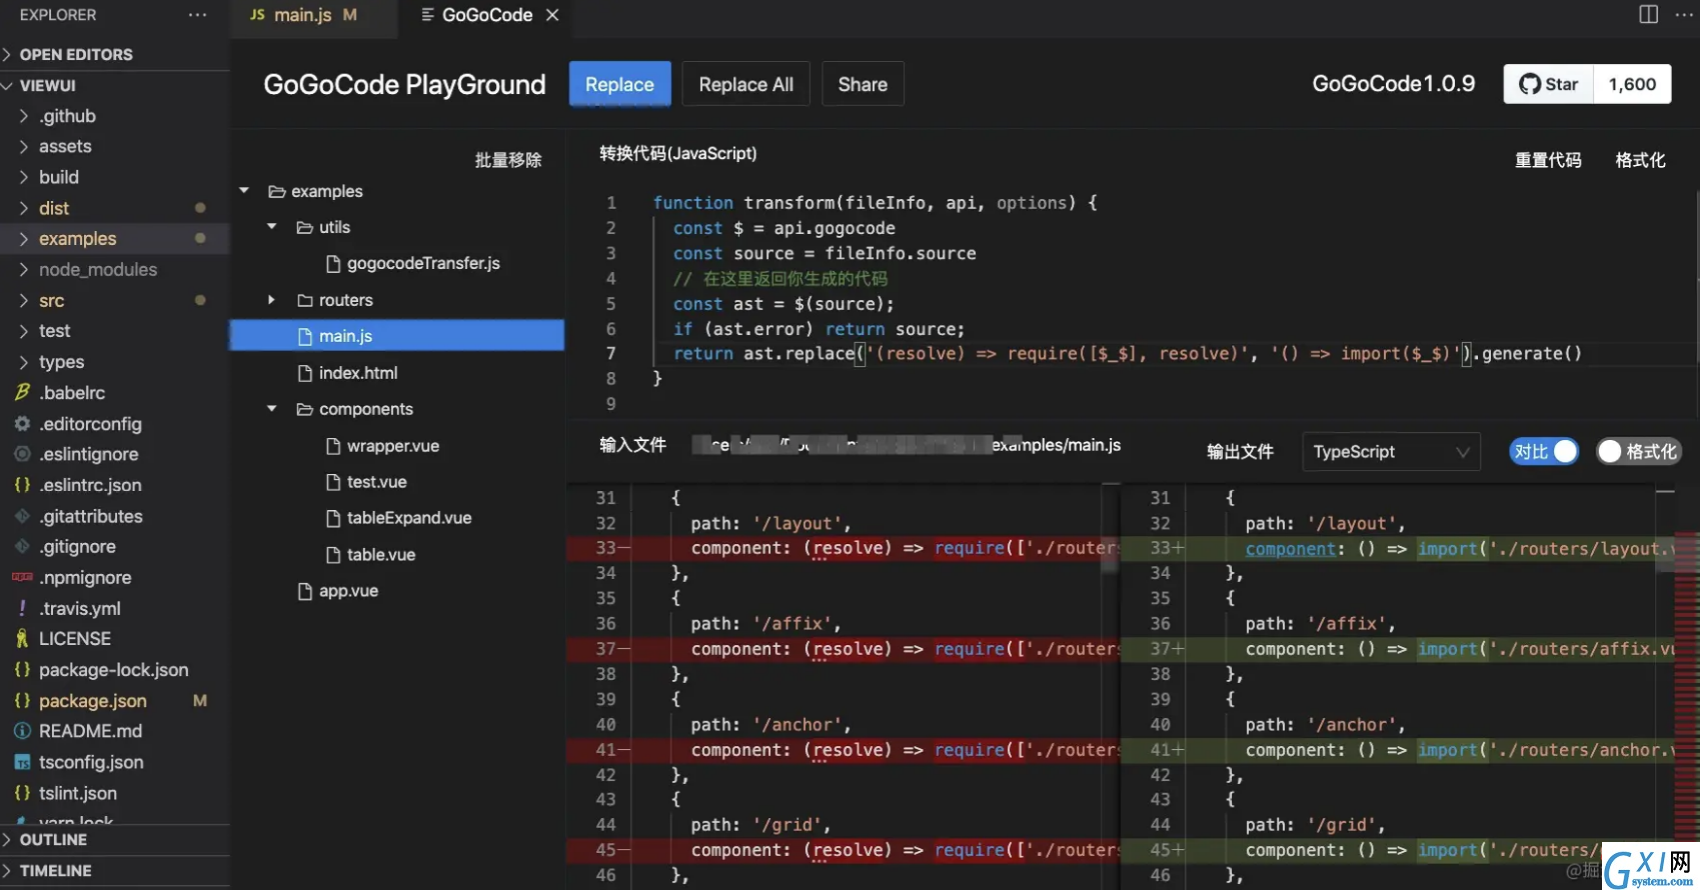Click the 批量移除 batch remove link
Image resolution: width=1700 pixels, height=890 pixels.
tap(508, 160)
